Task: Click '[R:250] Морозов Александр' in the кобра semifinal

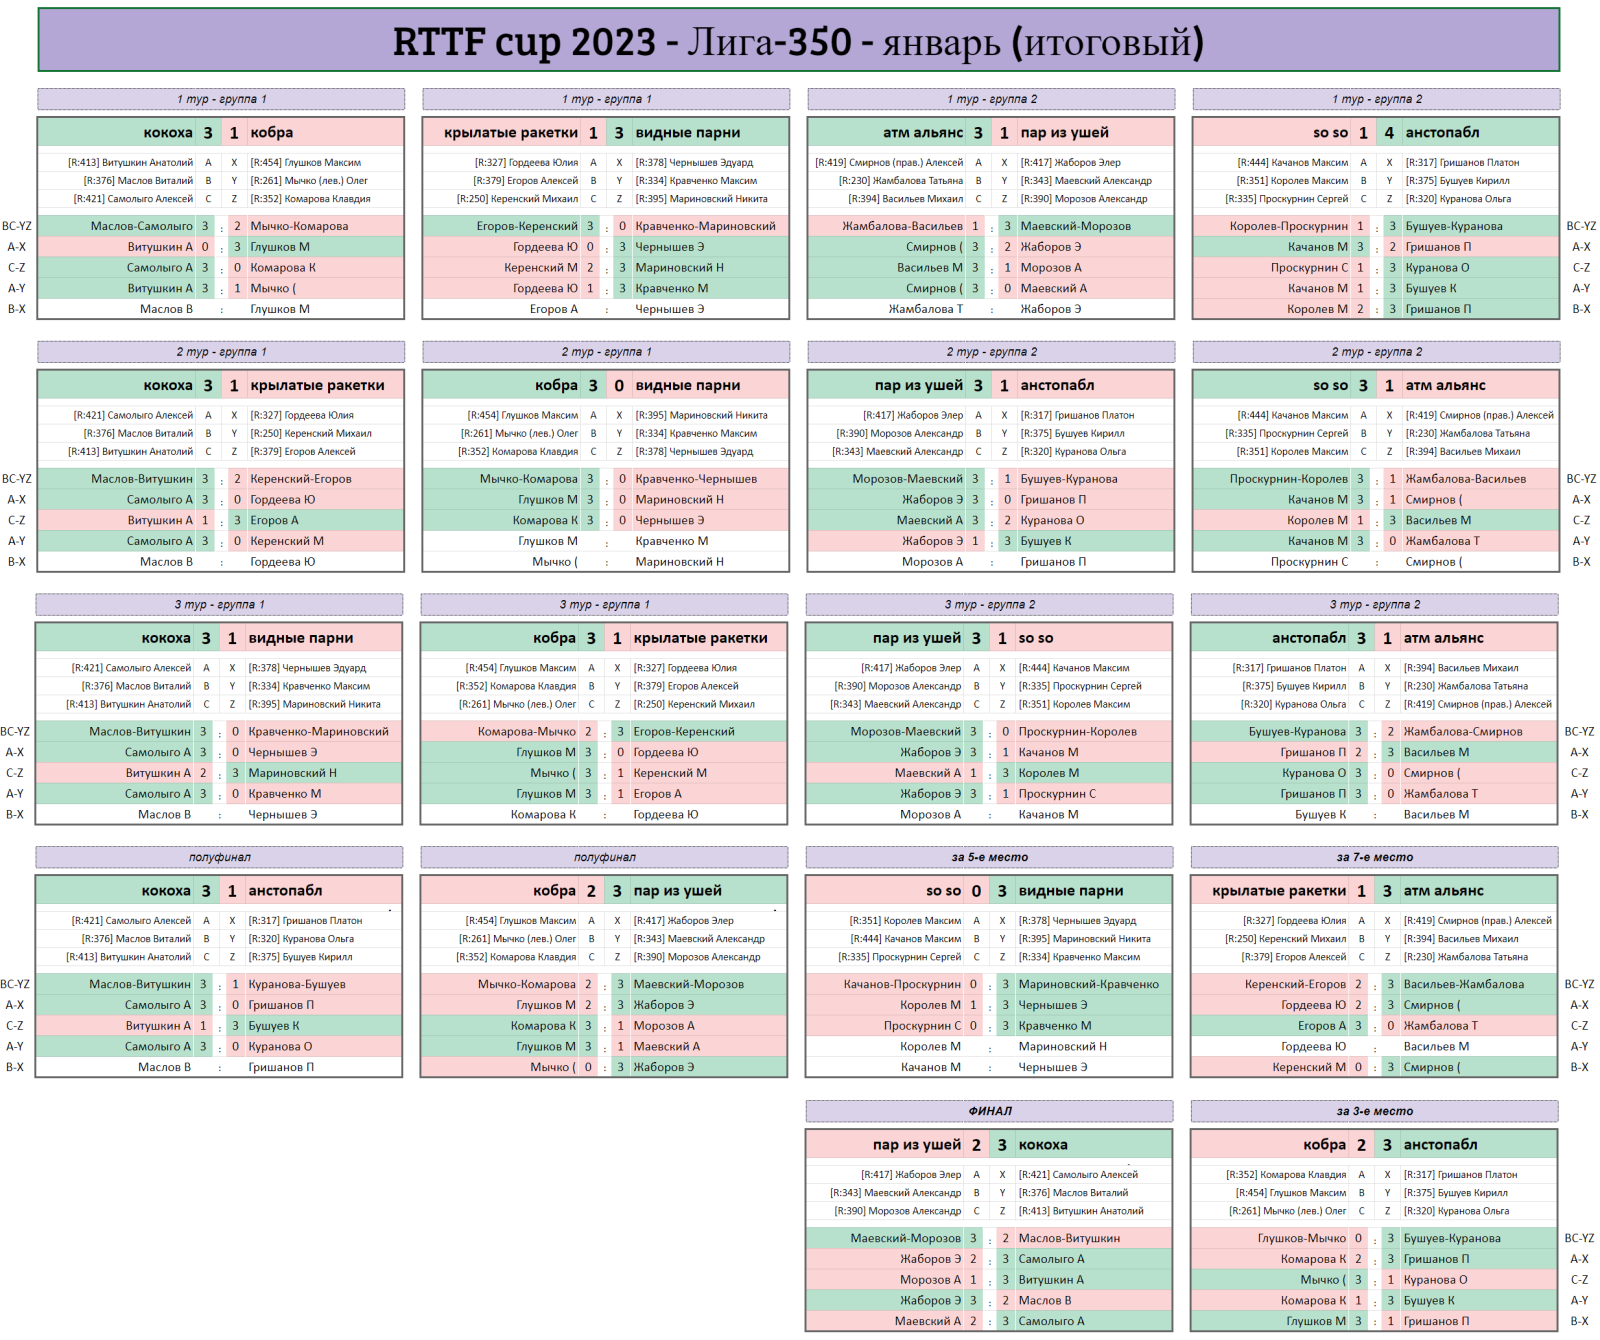Action: click(x=697, y=957)
